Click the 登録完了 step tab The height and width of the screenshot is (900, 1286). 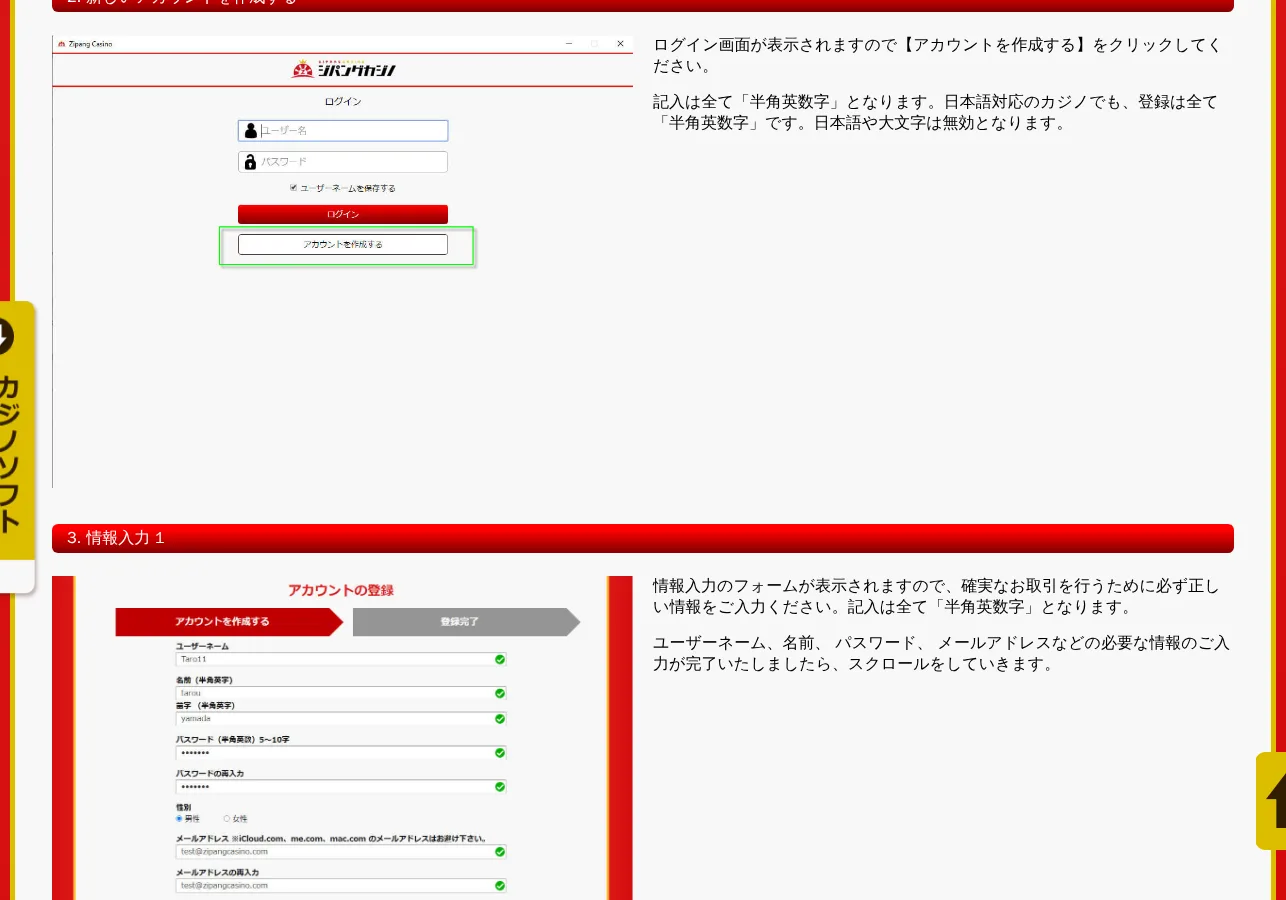tap(466, 622)
